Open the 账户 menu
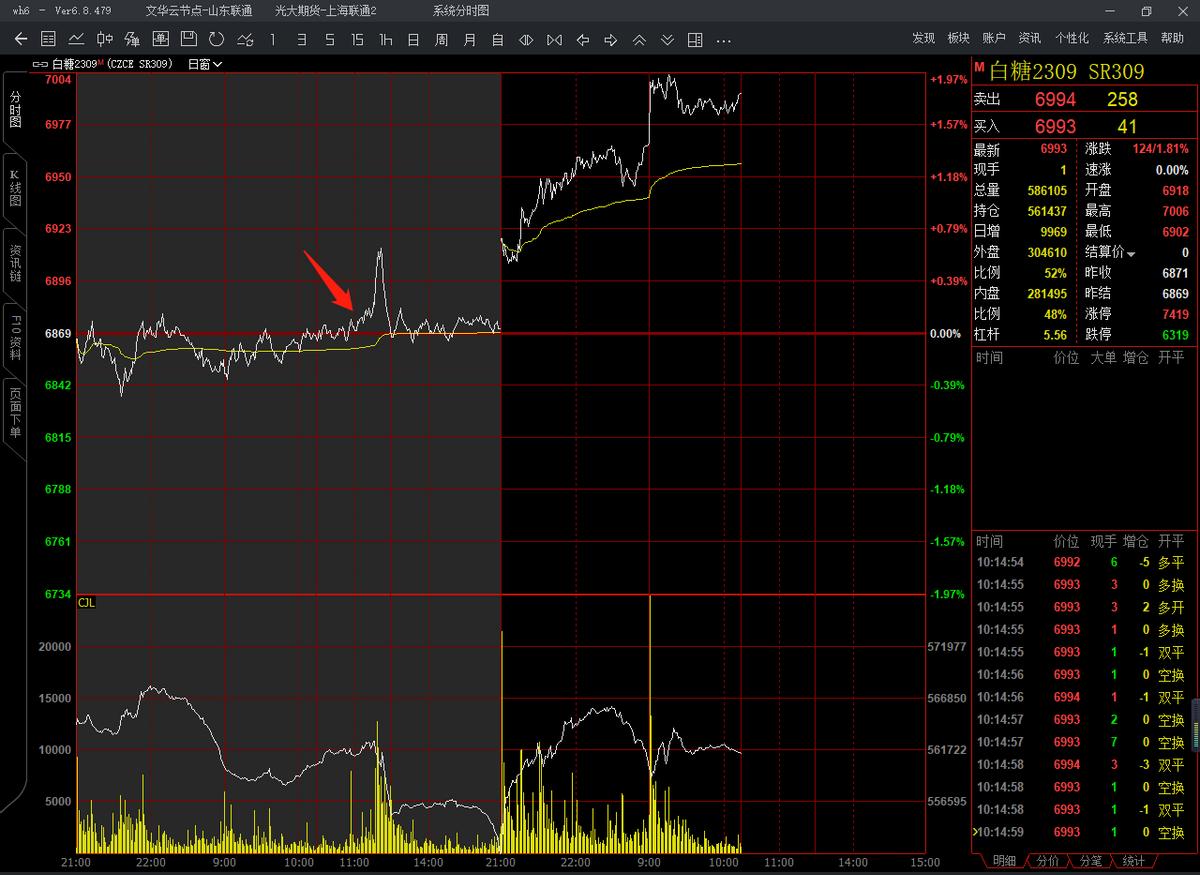The height and width of the screenshot is (875, 1200). tap(993, 38)
